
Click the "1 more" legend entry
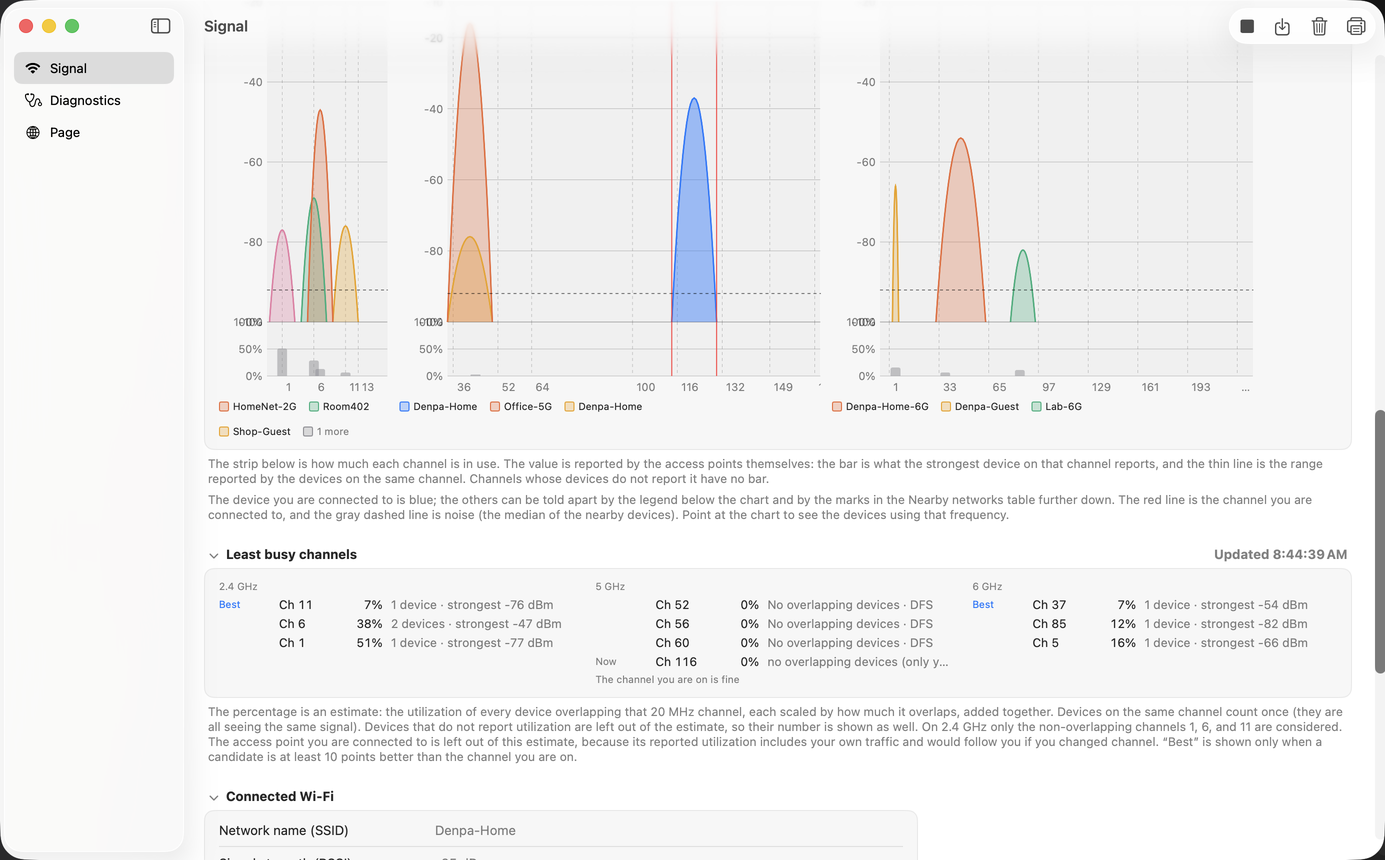(326, 432)
